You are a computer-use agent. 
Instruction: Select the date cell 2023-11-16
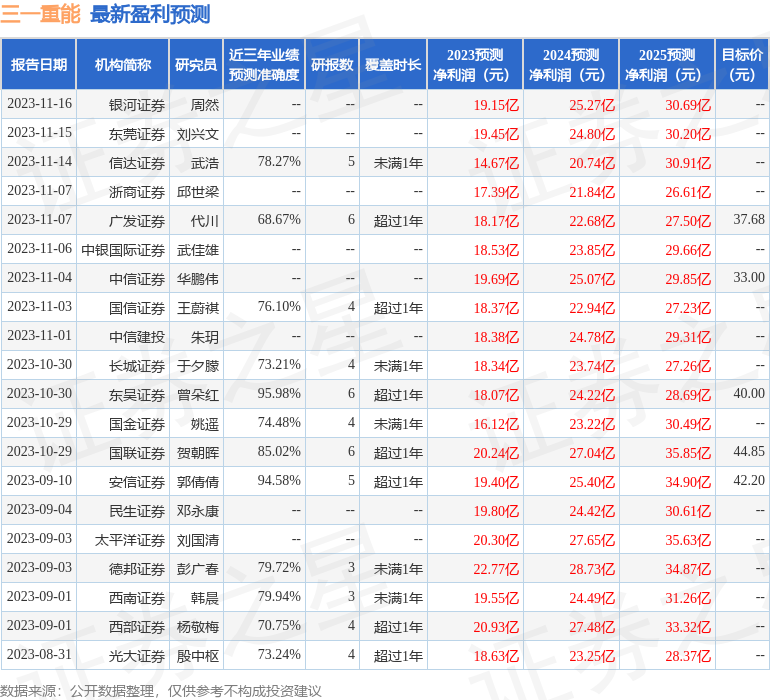pos(39,104)
